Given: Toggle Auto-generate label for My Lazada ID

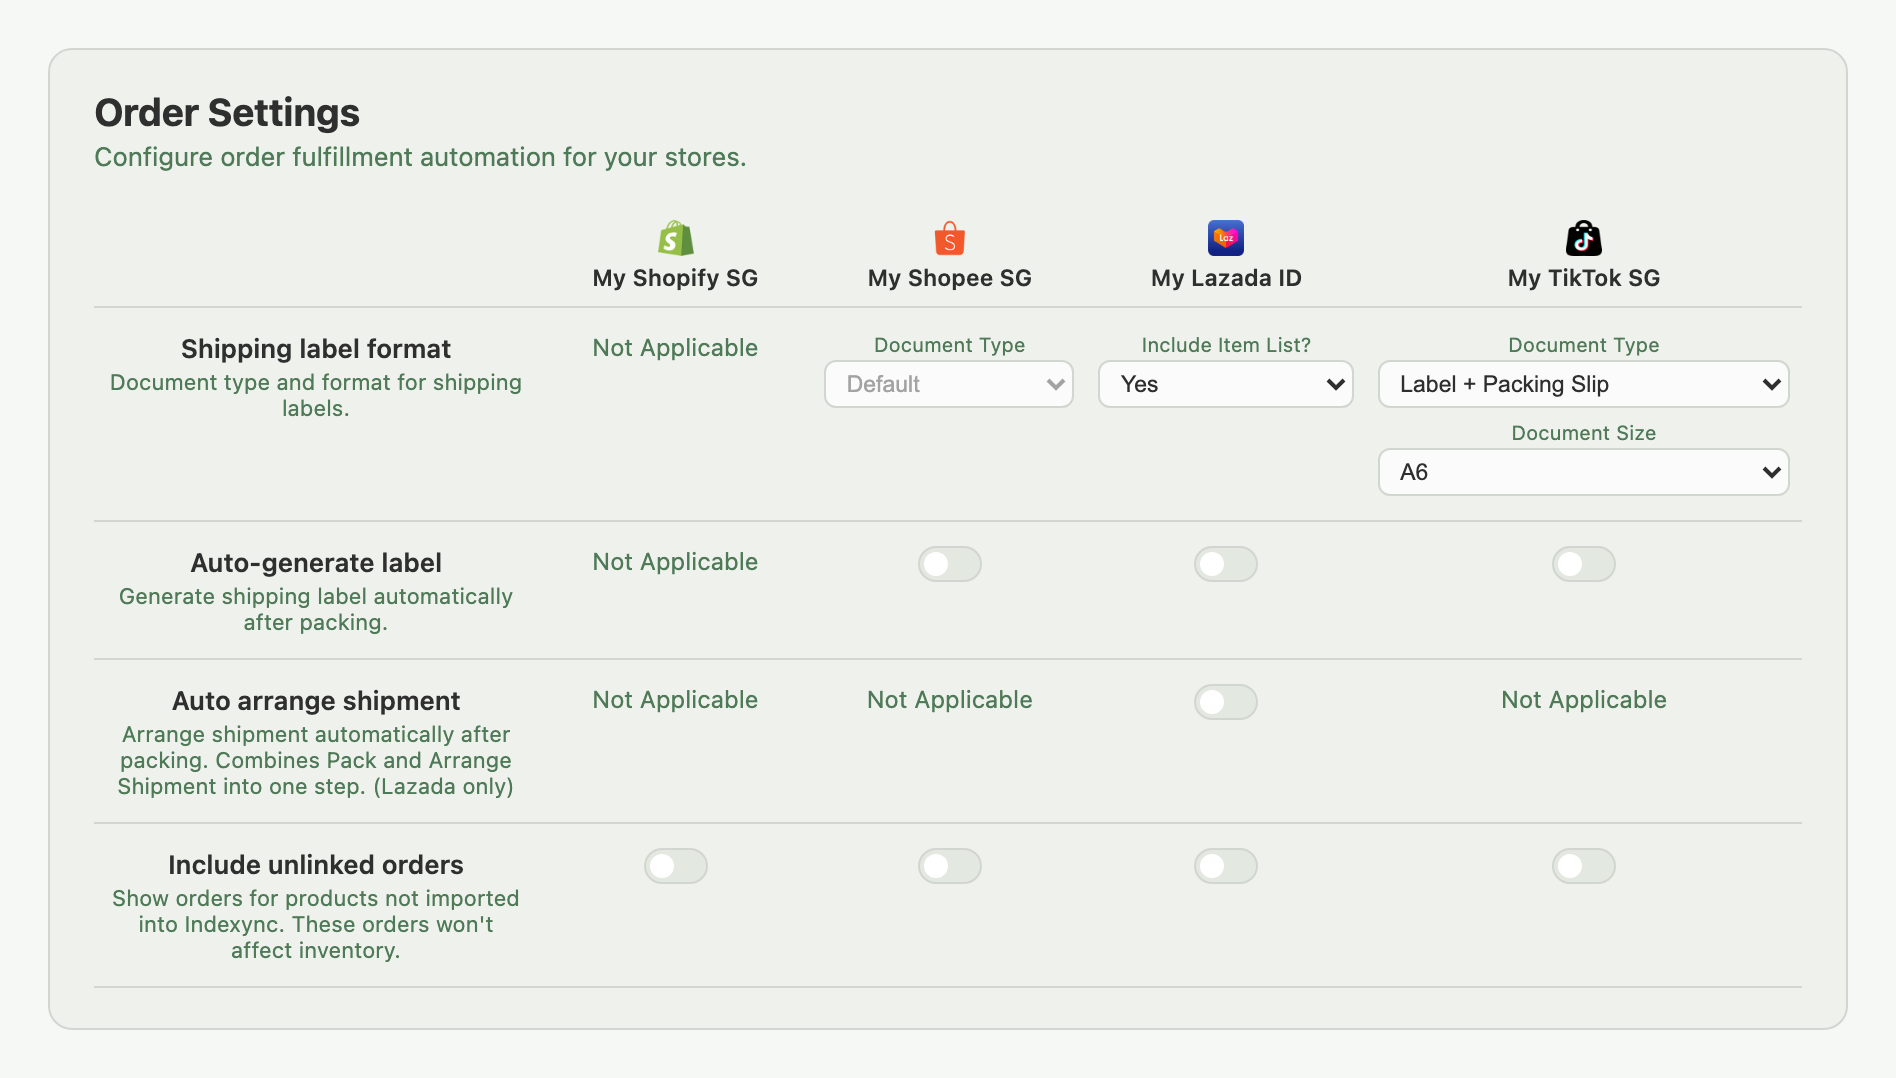Looking at the screenshot, I should pos(1225,564).
